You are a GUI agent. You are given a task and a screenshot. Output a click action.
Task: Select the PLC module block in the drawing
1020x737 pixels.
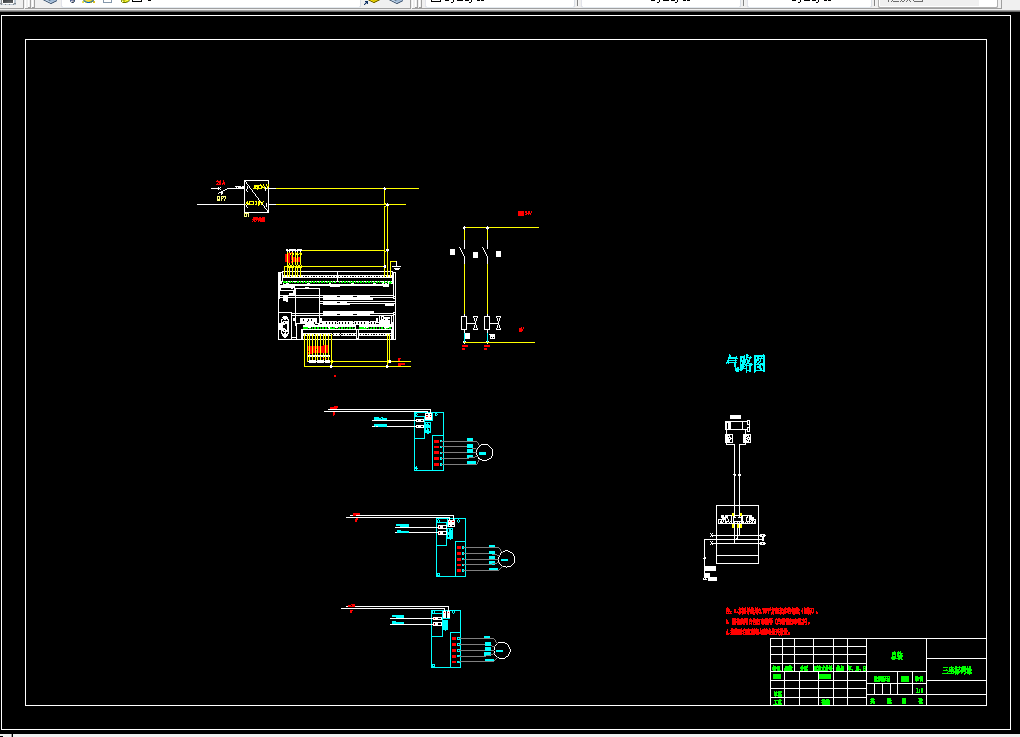(337, 305)
